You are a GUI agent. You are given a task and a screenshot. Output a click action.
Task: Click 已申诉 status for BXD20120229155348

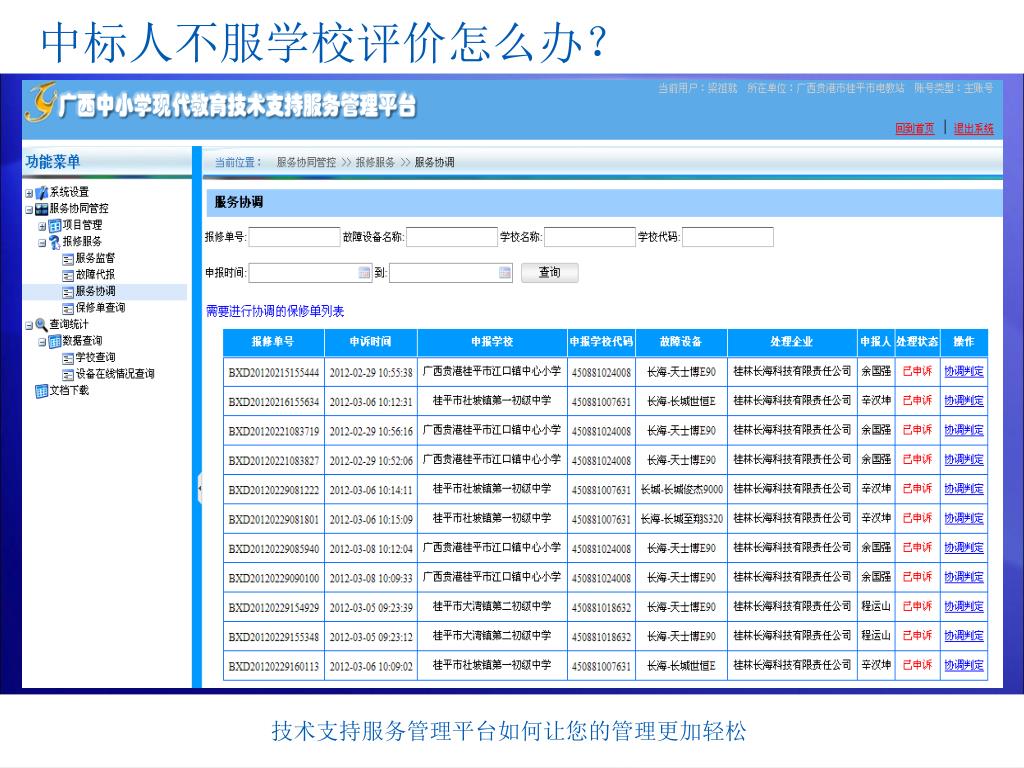click(x=917, y=635)
